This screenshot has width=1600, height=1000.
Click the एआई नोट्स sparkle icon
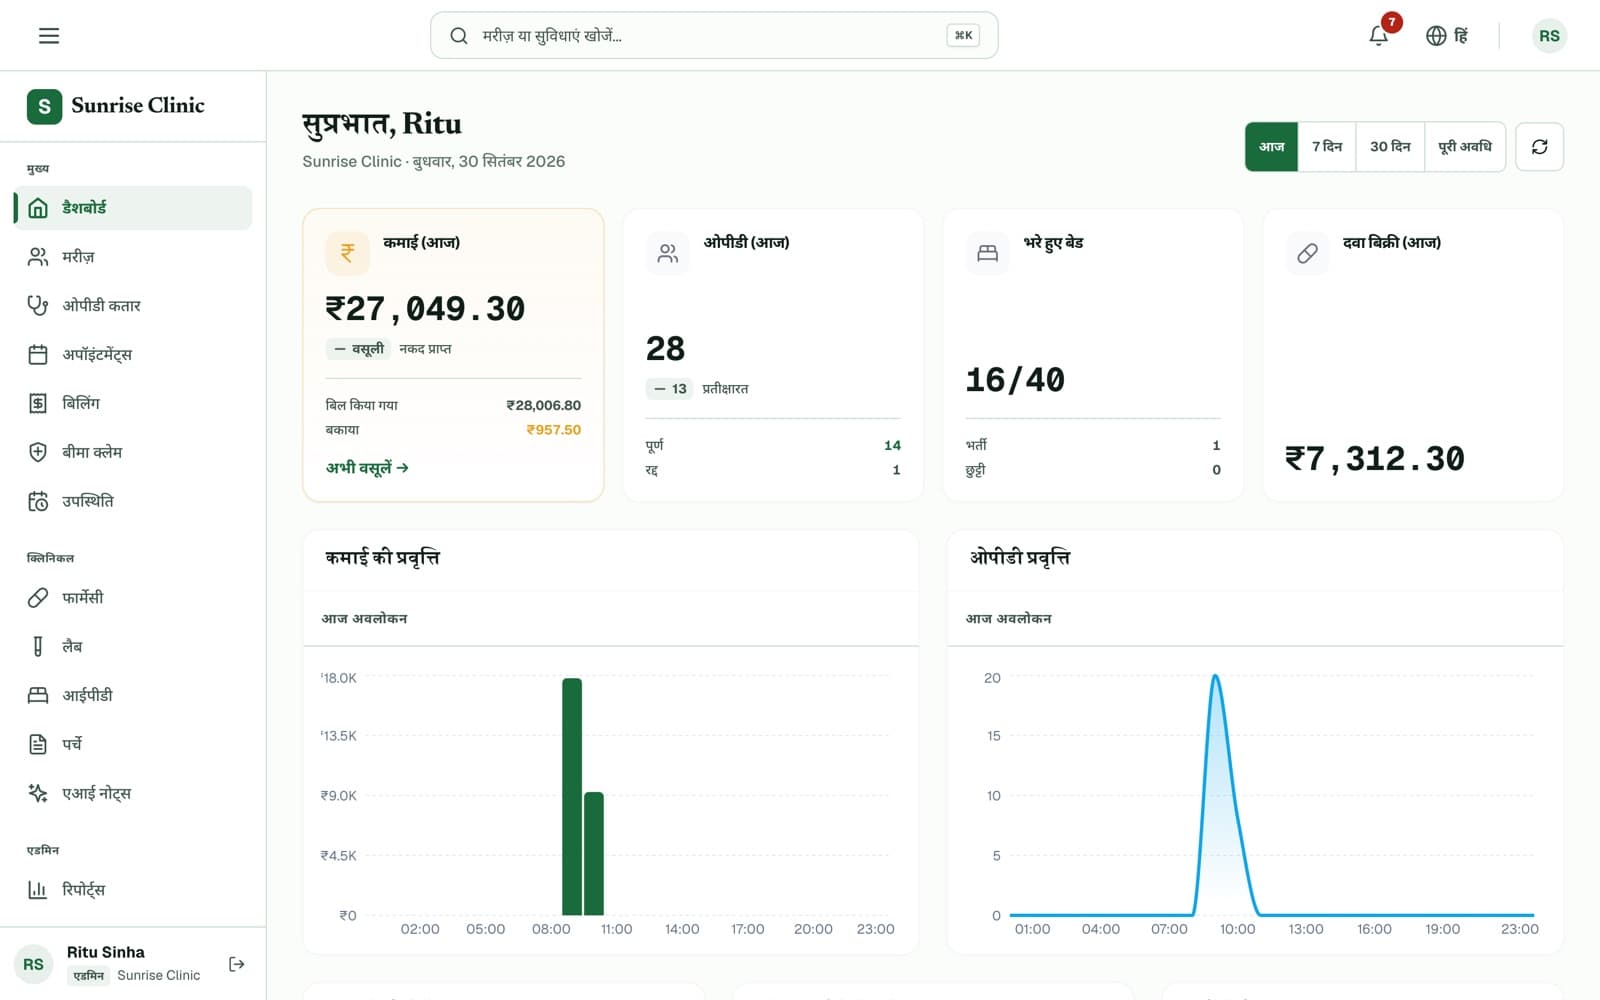click(x=38, y=793)
